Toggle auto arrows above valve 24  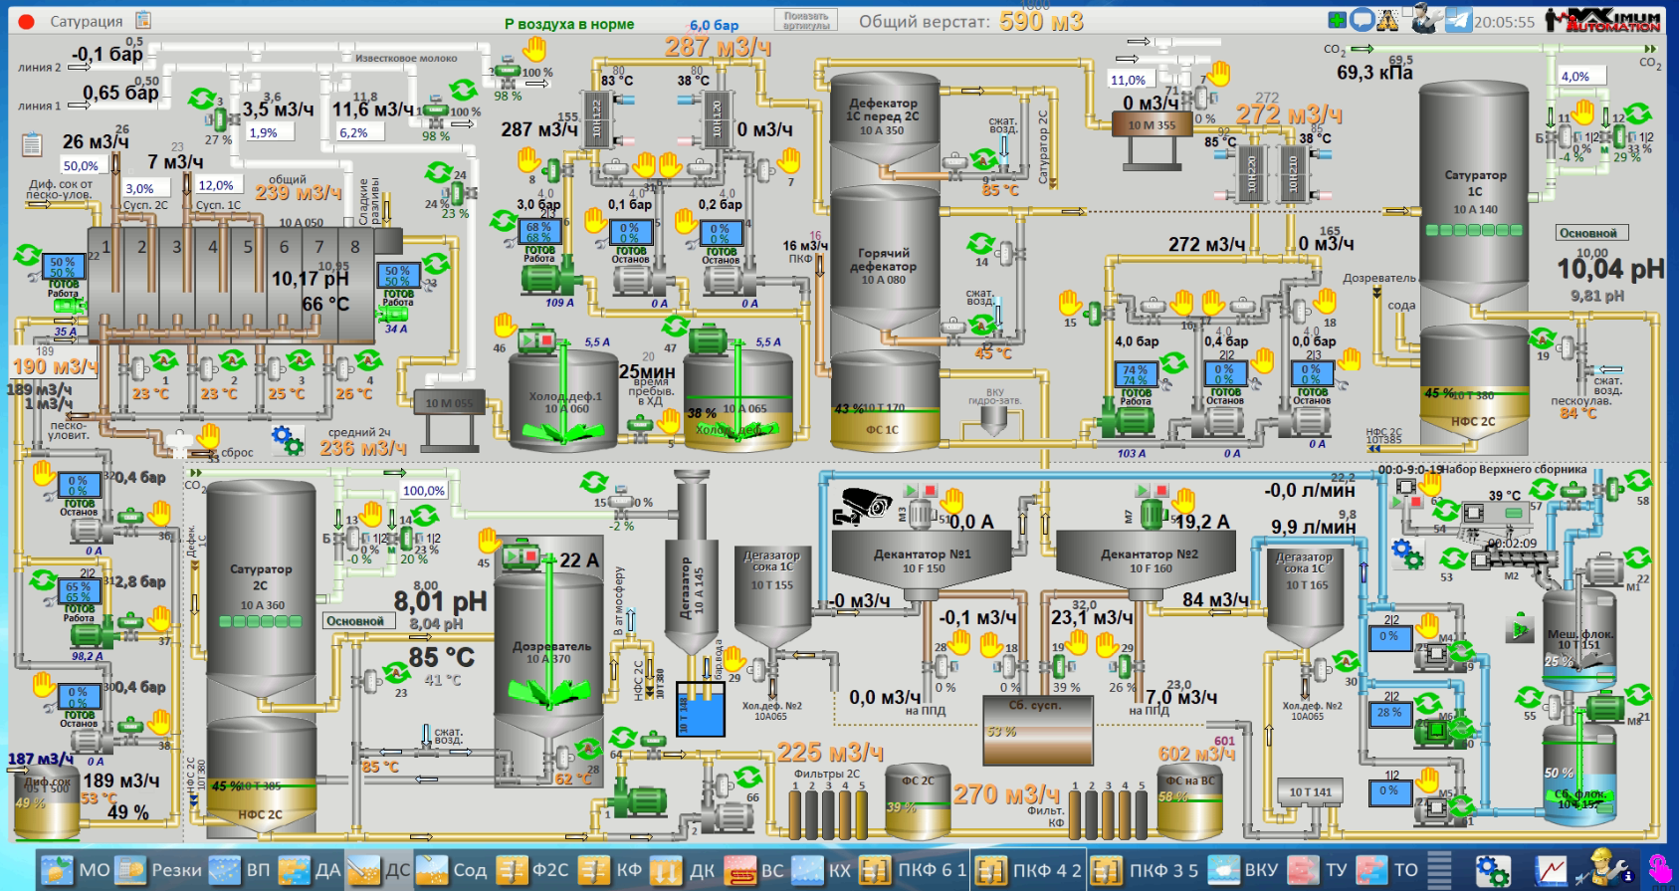pos(437,172)
